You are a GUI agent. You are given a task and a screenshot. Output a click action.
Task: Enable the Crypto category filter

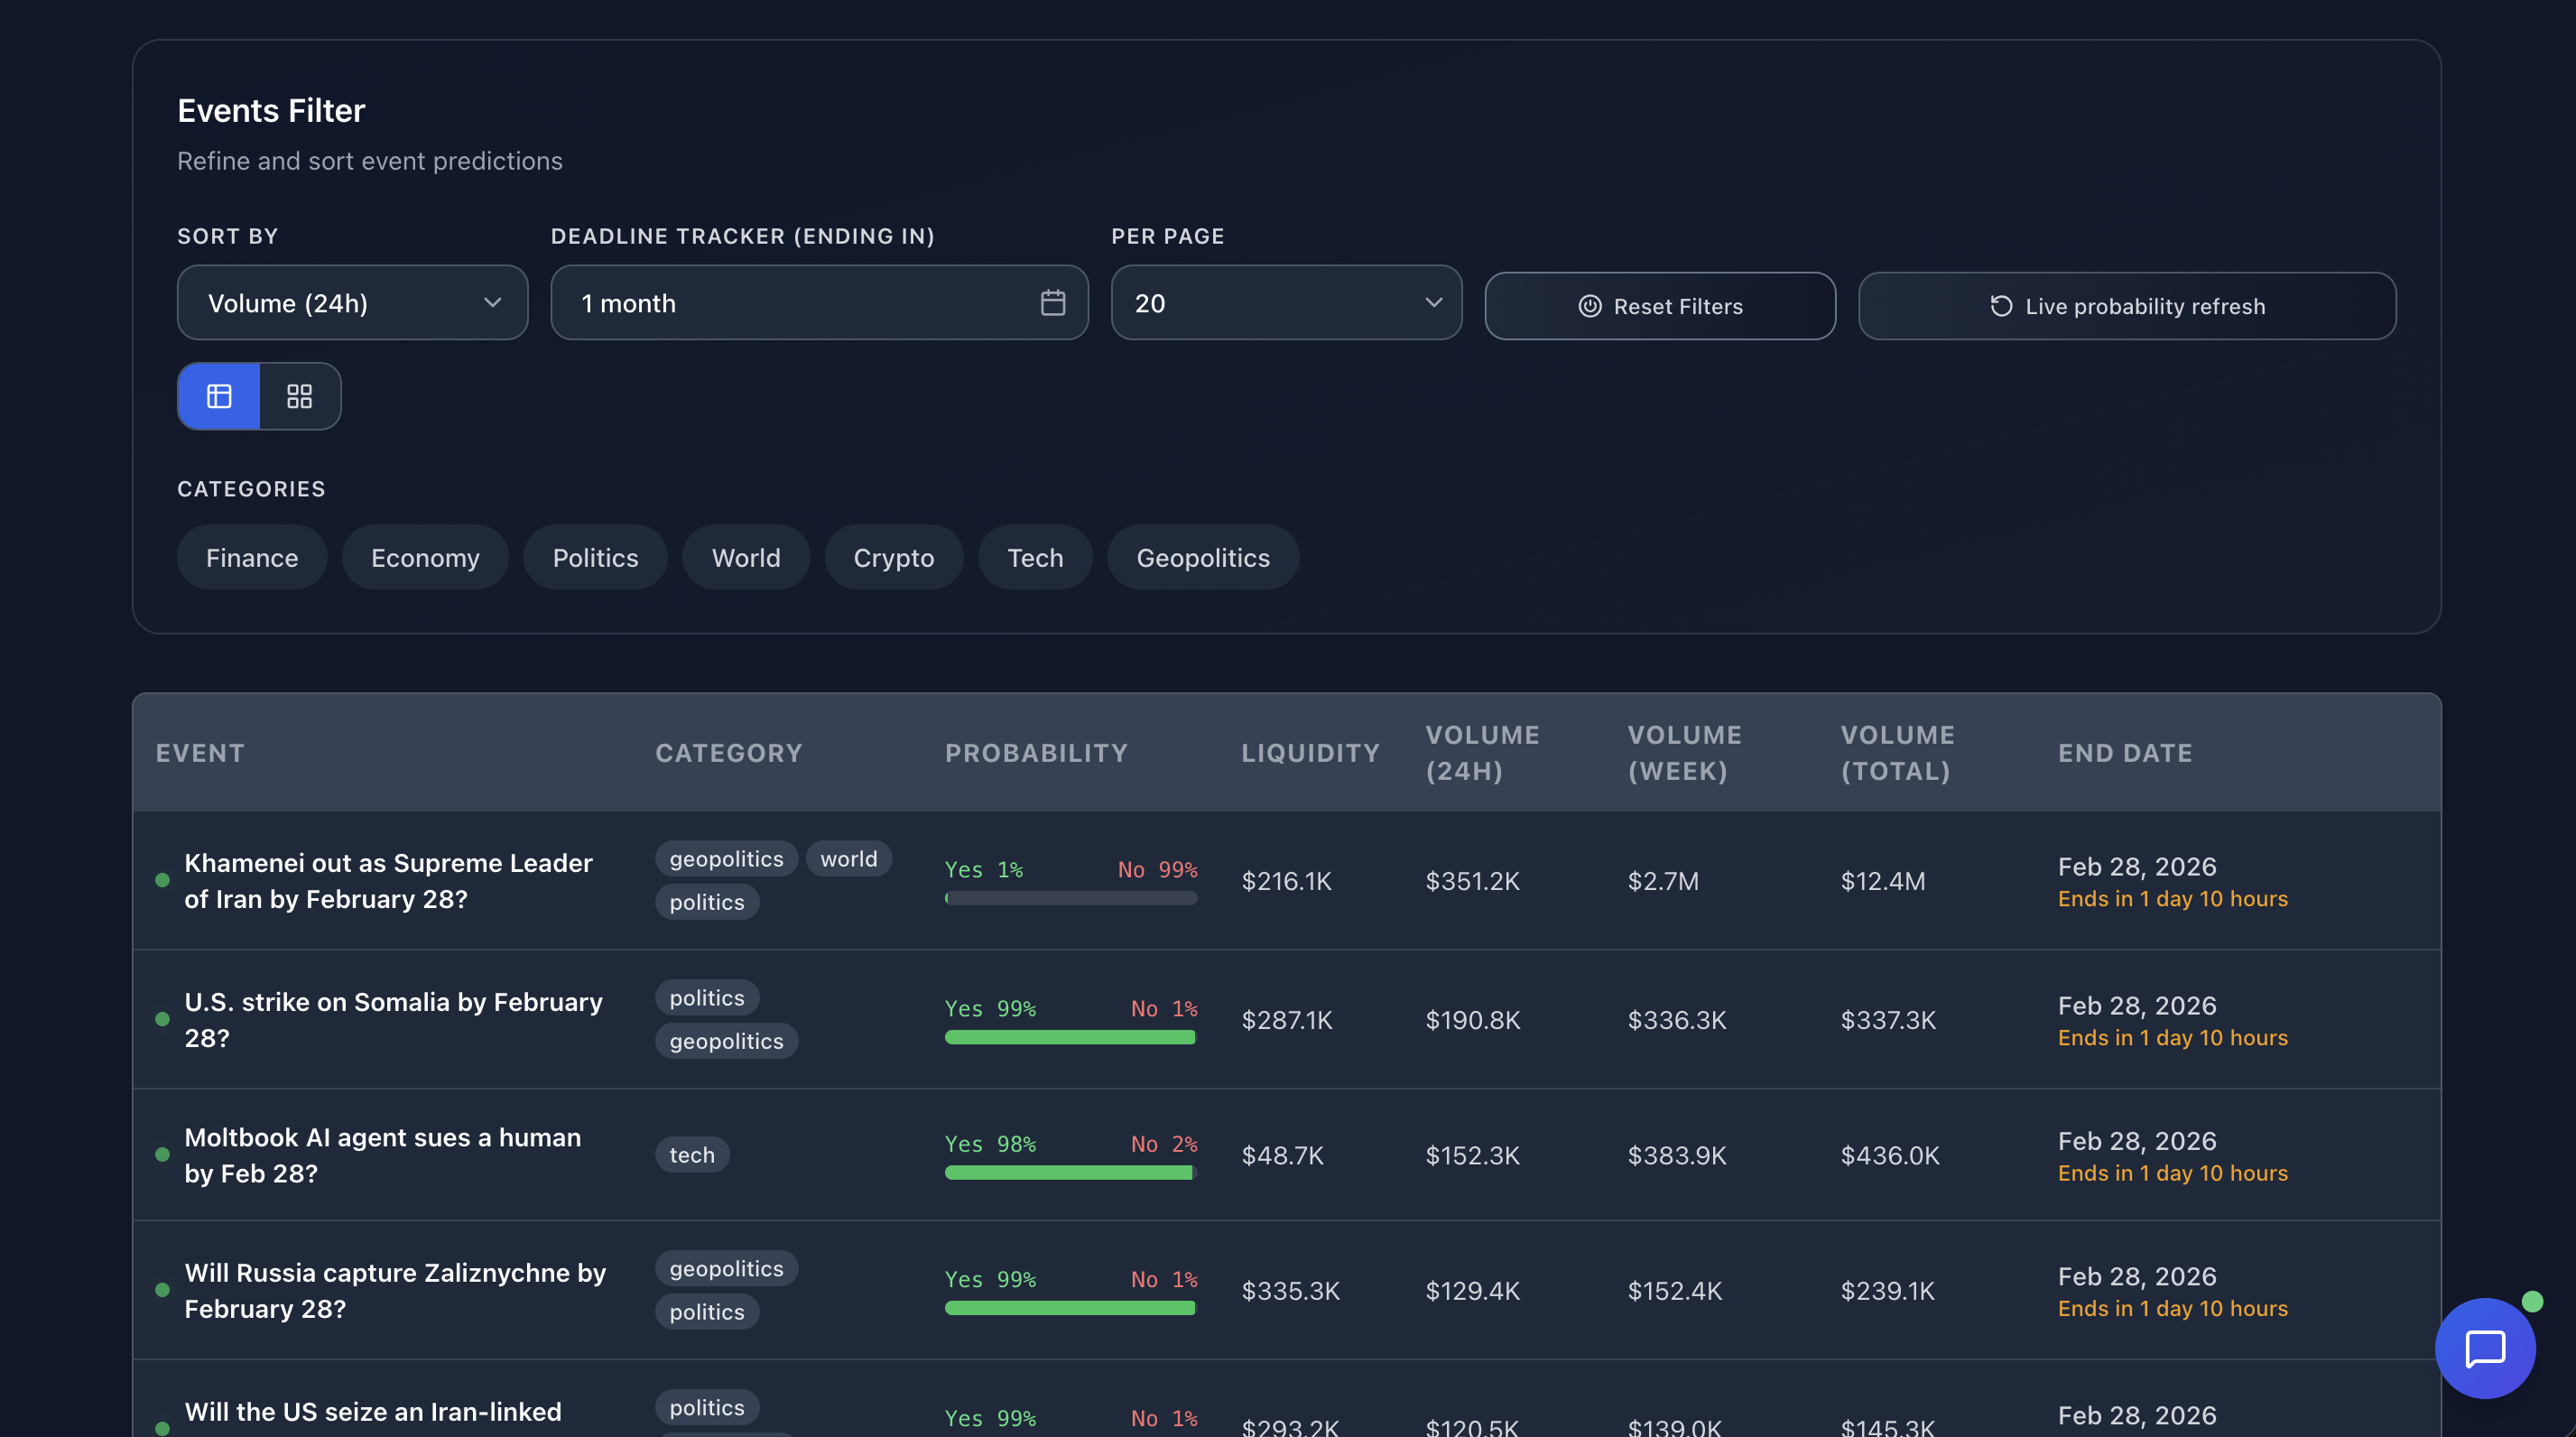tap(893, 557)
